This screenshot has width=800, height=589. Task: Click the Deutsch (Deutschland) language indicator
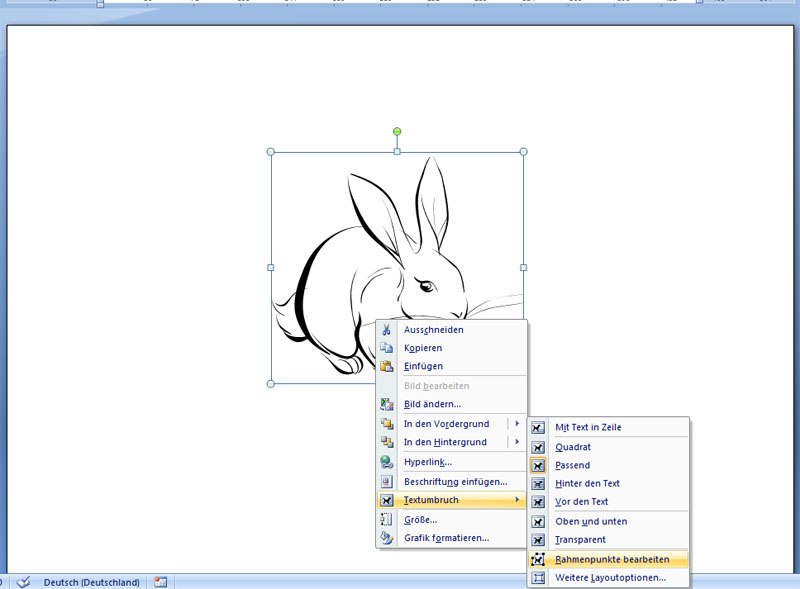(x=91, y=582)
